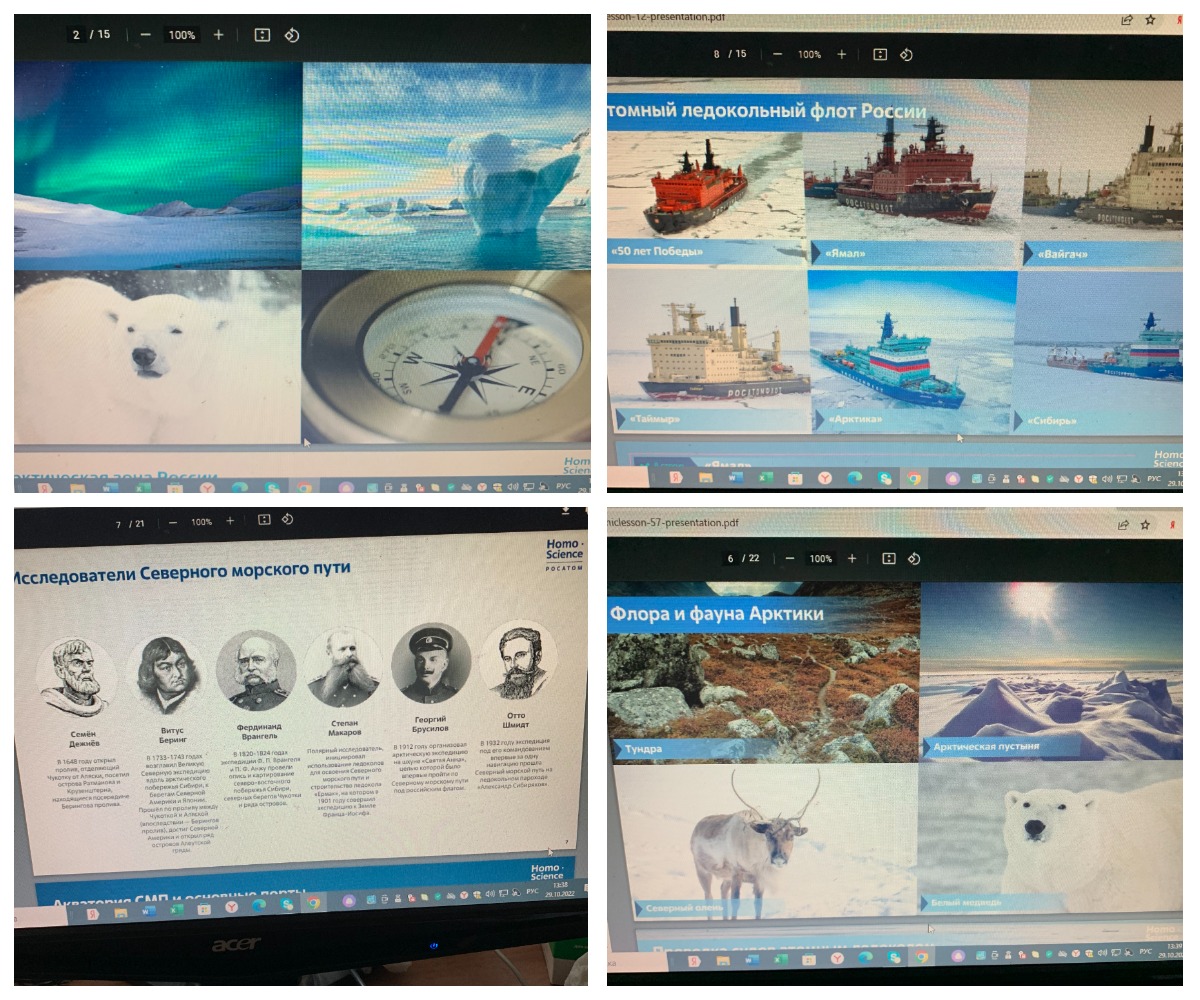1200x1000 pixels.
Task: Click the page number field showing 2 of 15
Action: (77, 35)
